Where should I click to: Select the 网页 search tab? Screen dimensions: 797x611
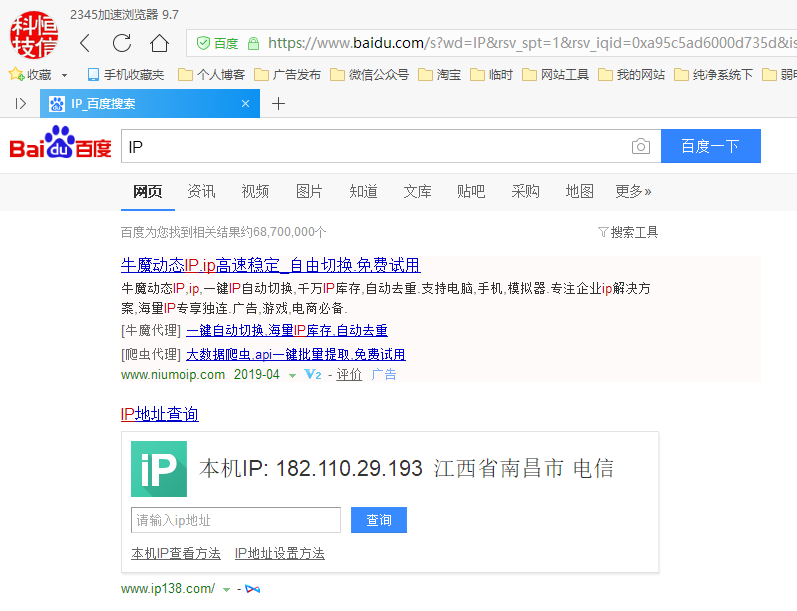pyautogui.click(x=147, y=192)
